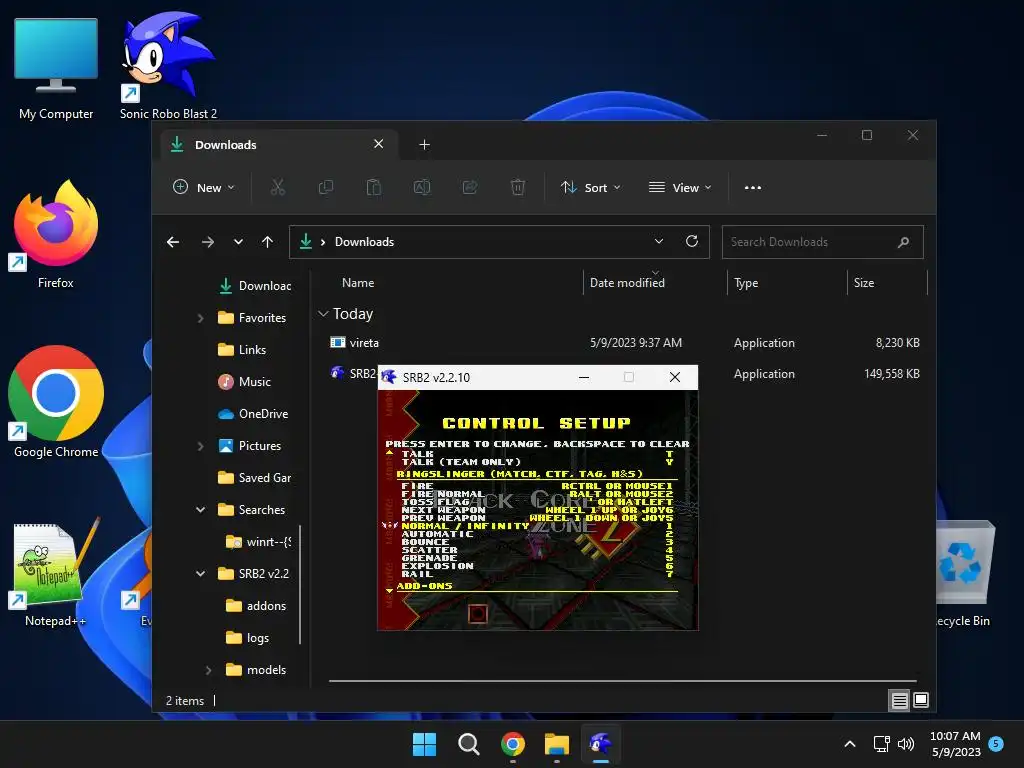The width and height of the screenshot is (1024, 768).
Task: Launch Sonic Robo Blast 2 desktop shortcut
Action: click(168, 65)
